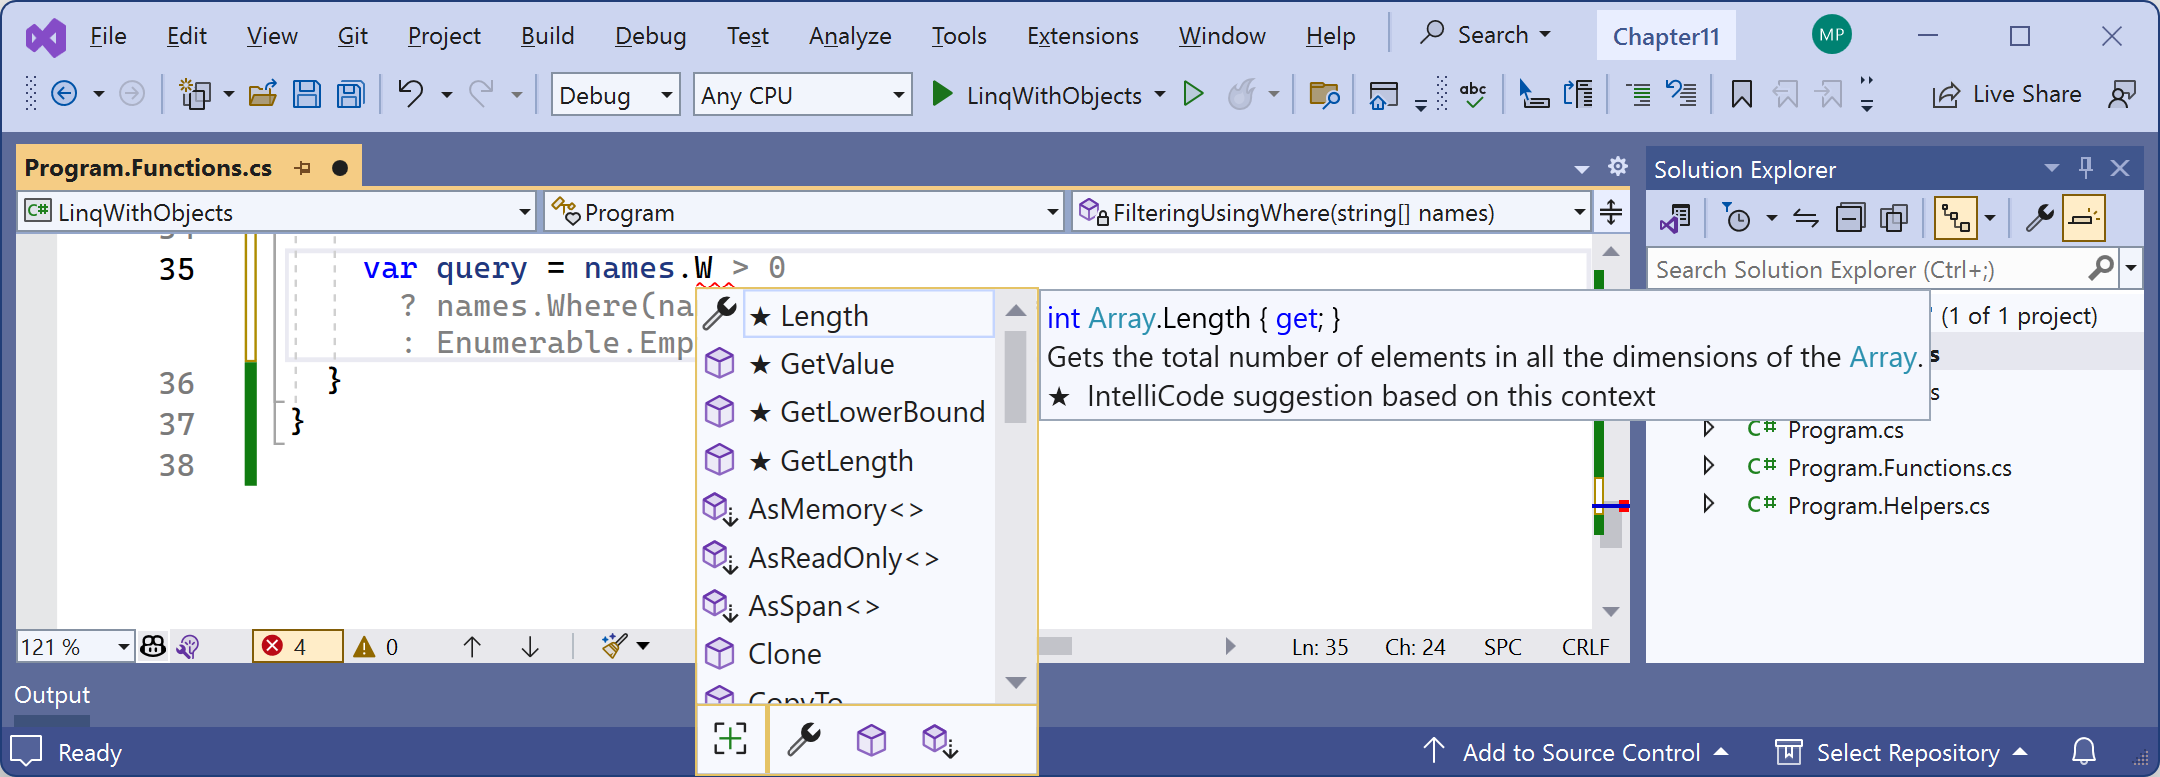Toggle file nesting button in Solution Explorer
Screen dimensions: 2160x777
click(1955, 217)
